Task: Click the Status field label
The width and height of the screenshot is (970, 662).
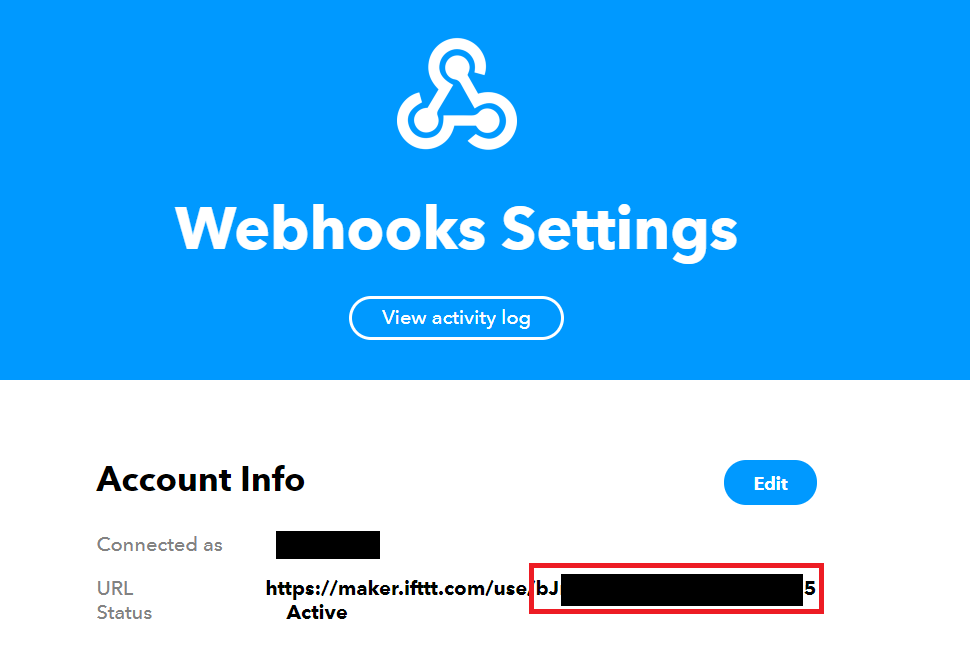Action: (x=124, y=613)
